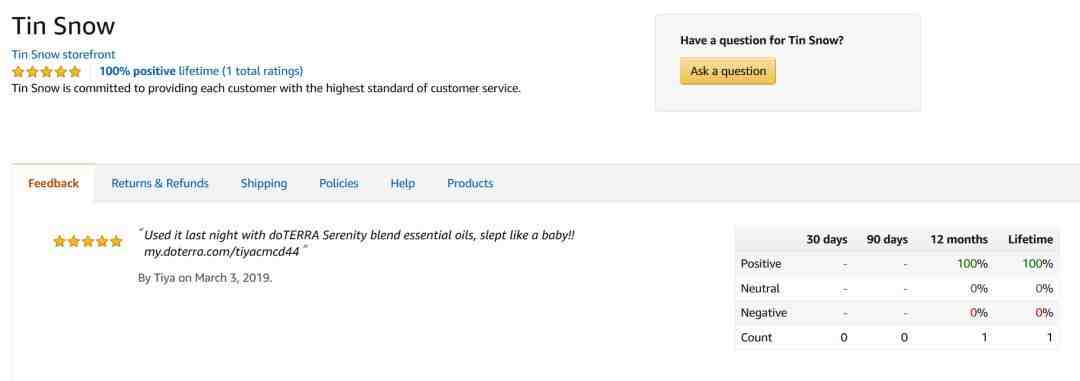Click the Tin Snow seller name heading
Image resolution: width=1080 pixels, height=381 pixels.
point(63,26)
